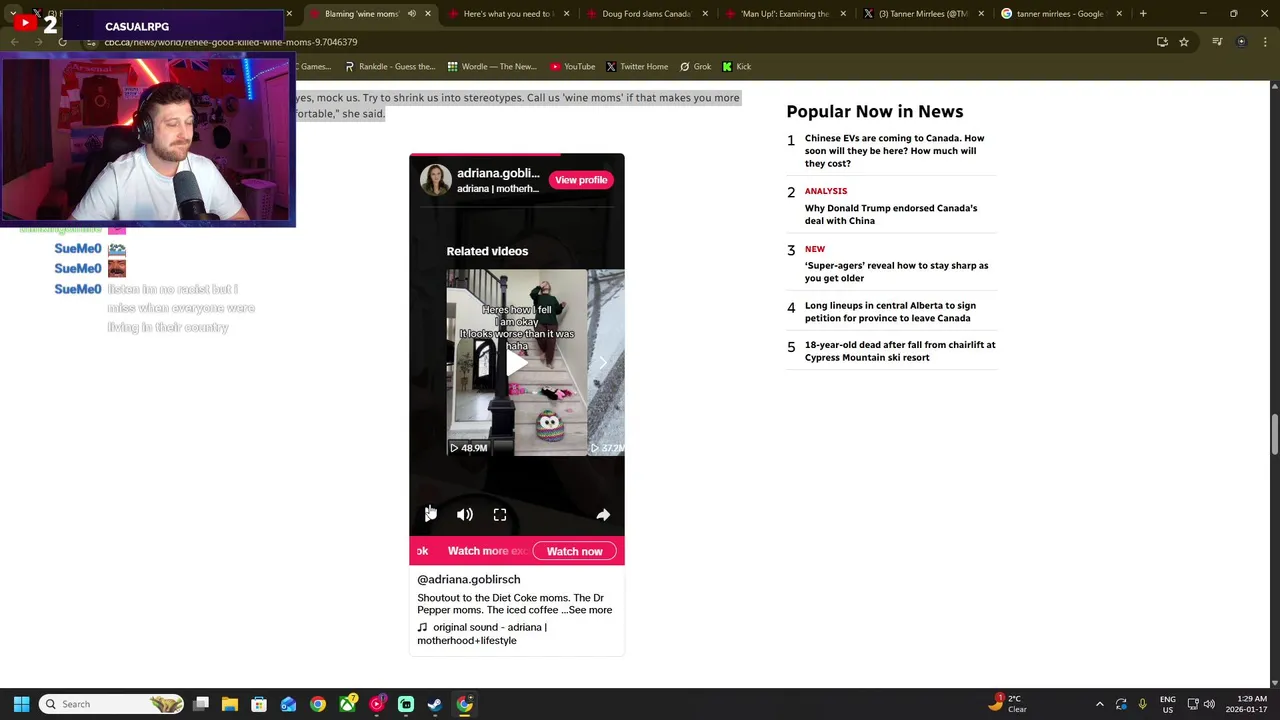Viewport: 1280px width, 720px height.
Task: Click the Watch now button
Action: coord(575,551)
